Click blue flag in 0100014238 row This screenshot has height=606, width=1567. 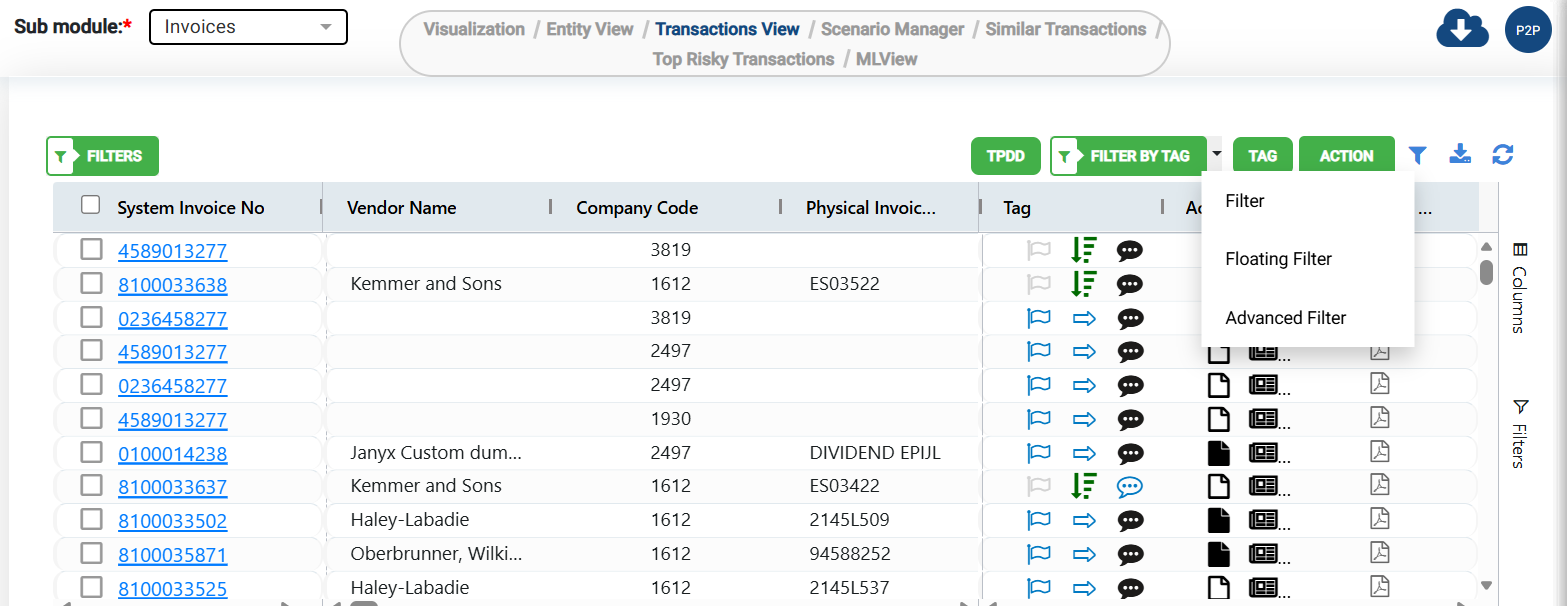coord(1040,454)
